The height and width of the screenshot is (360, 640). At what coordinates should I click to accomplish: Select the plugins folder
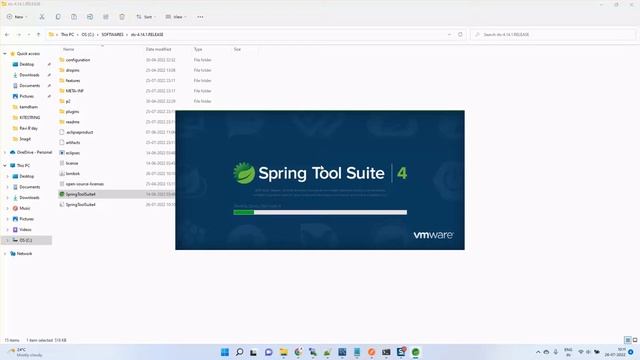tap(72, 111)
